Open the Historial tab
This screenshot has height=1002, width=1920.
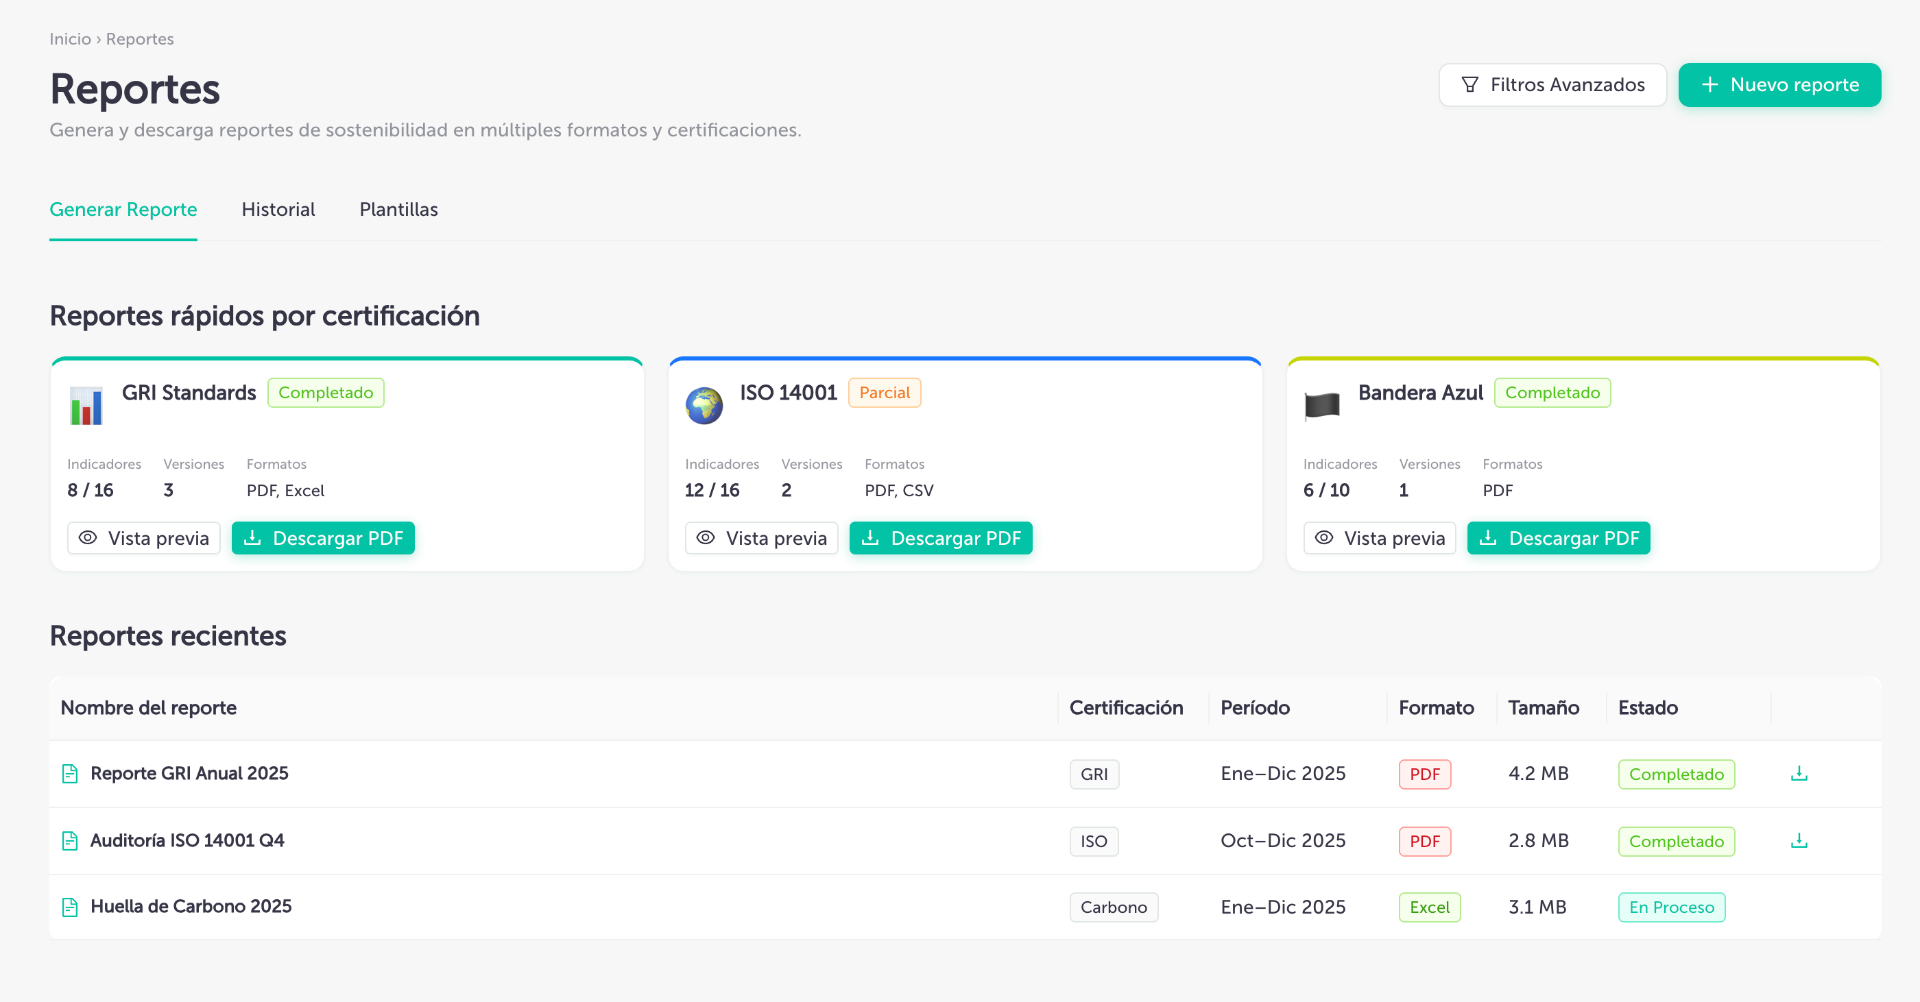pyautogui.click(x=278, y=210)
